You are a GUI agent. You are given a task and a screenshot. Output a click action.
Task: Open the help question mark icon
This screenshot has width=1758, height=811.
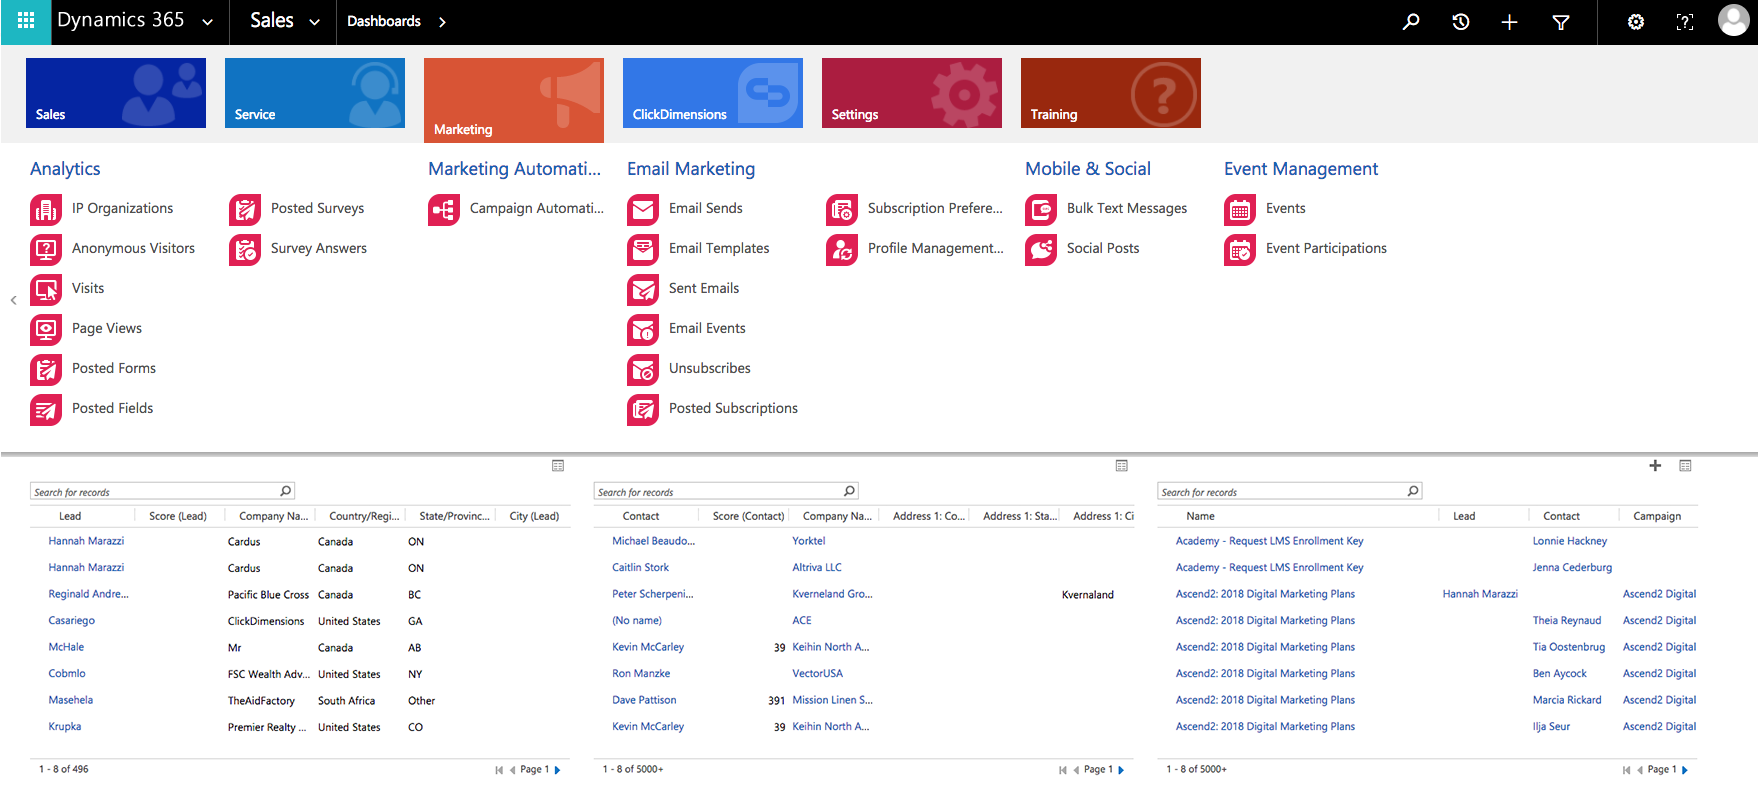point(1685,21)
